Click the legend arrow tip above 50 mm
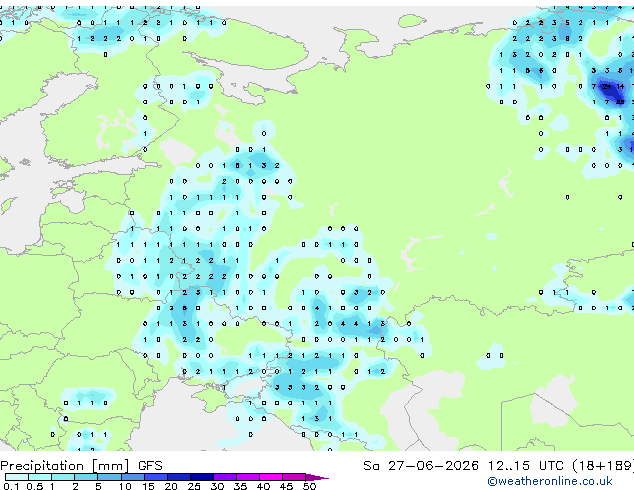Screen dimensions: 634x490 (x=317, y=477)
